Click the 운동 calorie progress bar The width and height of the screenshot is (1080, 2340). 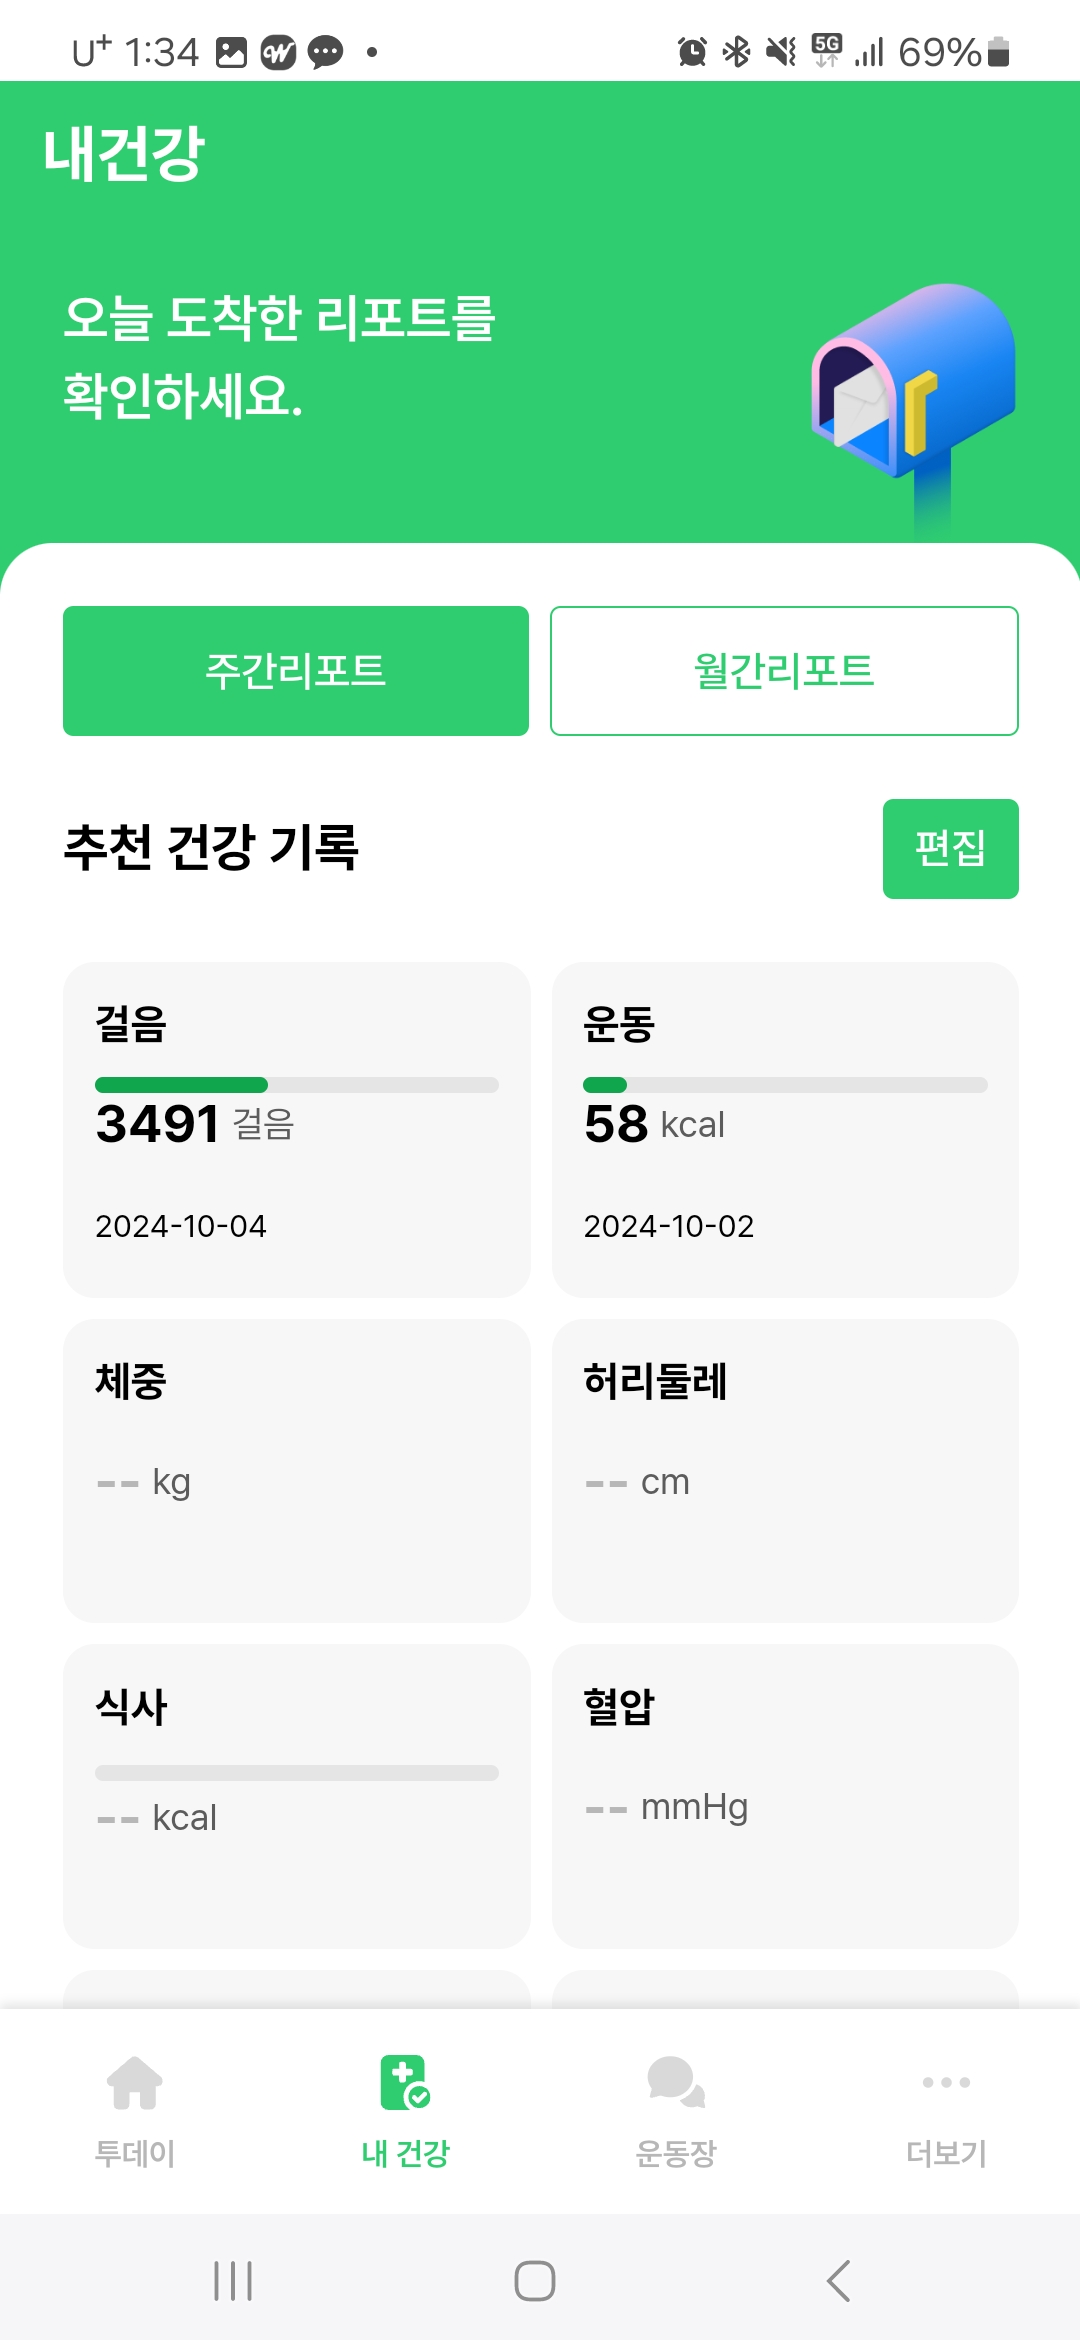point(785,1085)
